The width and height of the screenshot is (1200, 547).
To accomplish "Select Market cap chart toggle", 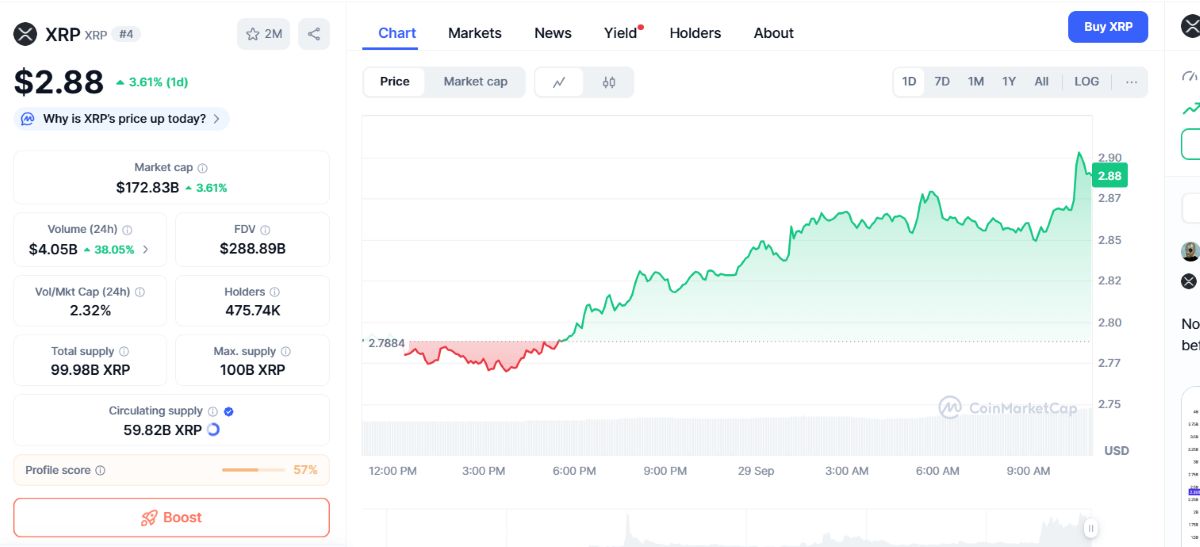I will point(476,82).
